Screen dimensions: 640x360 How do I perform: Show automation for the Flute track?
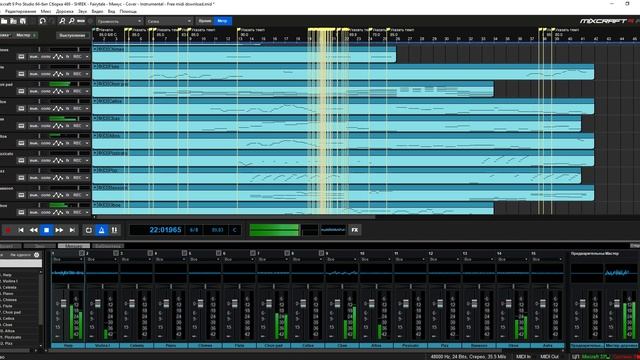click(x=58, y=74)
